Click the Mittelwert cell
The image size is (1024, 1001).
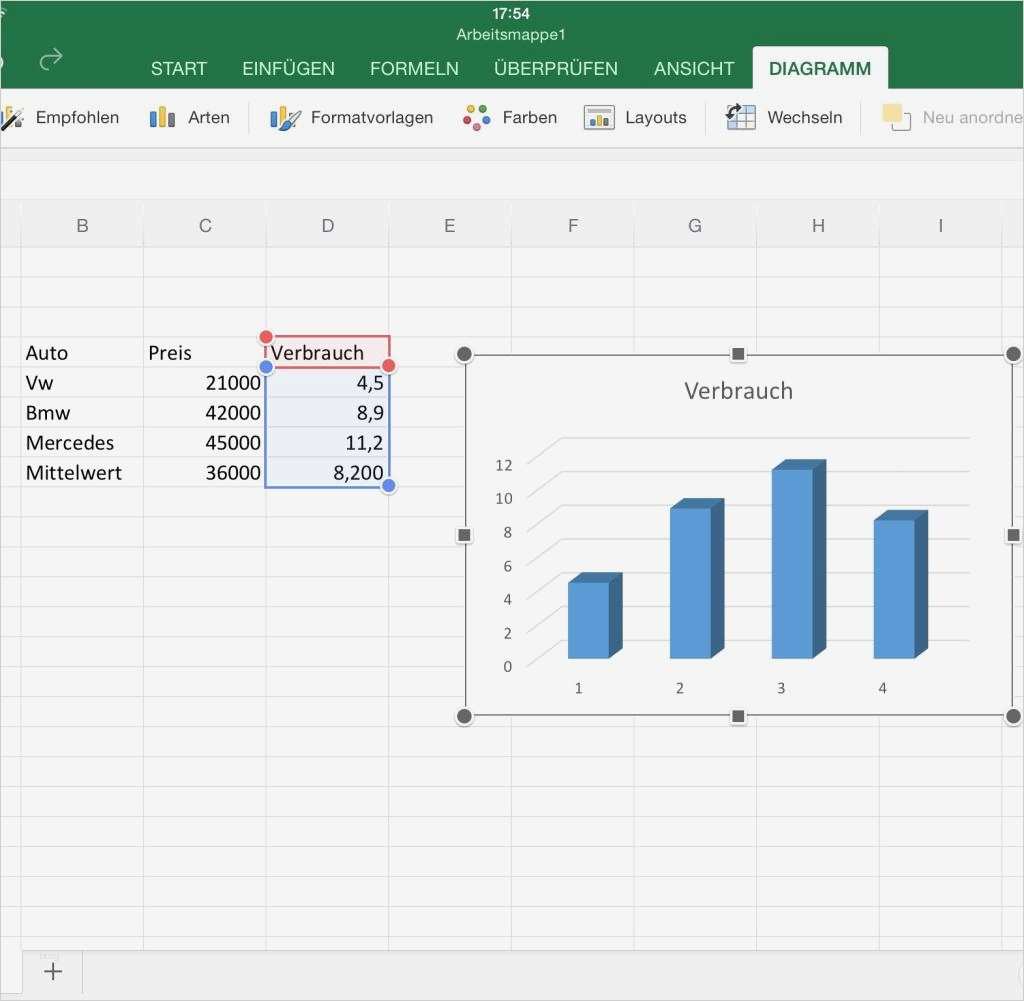[x=82, y=473]
